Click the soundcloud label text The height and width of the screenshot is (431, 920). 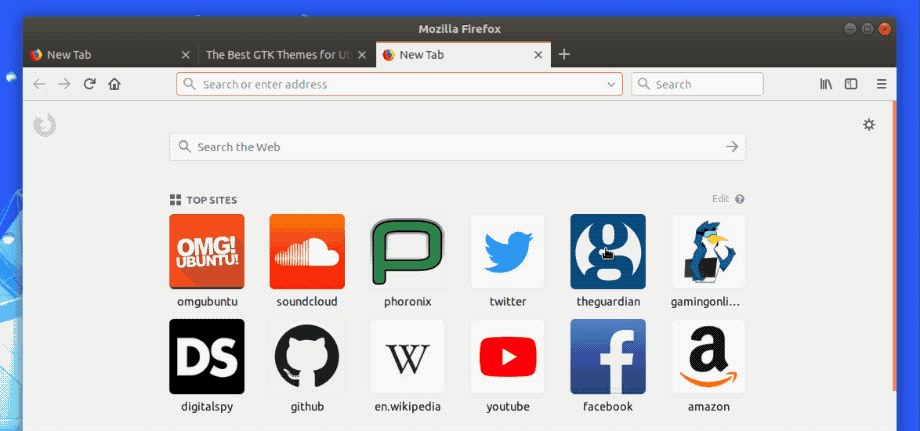[x=307, y=303]
